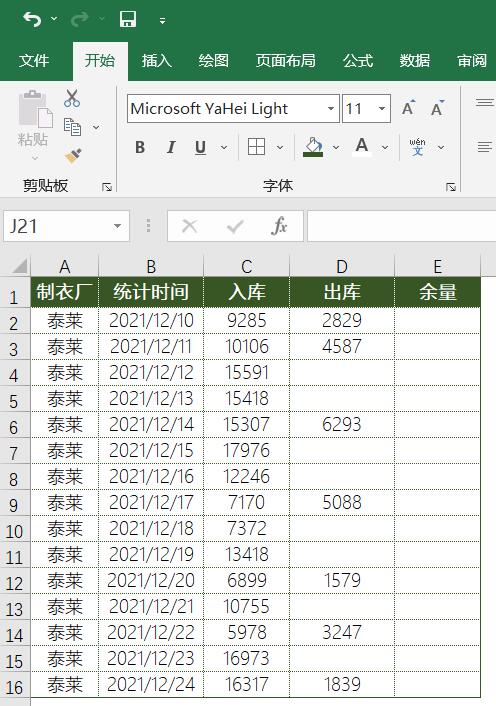
Task: Increase font size with larger A icon
Action: click(409, 108)
